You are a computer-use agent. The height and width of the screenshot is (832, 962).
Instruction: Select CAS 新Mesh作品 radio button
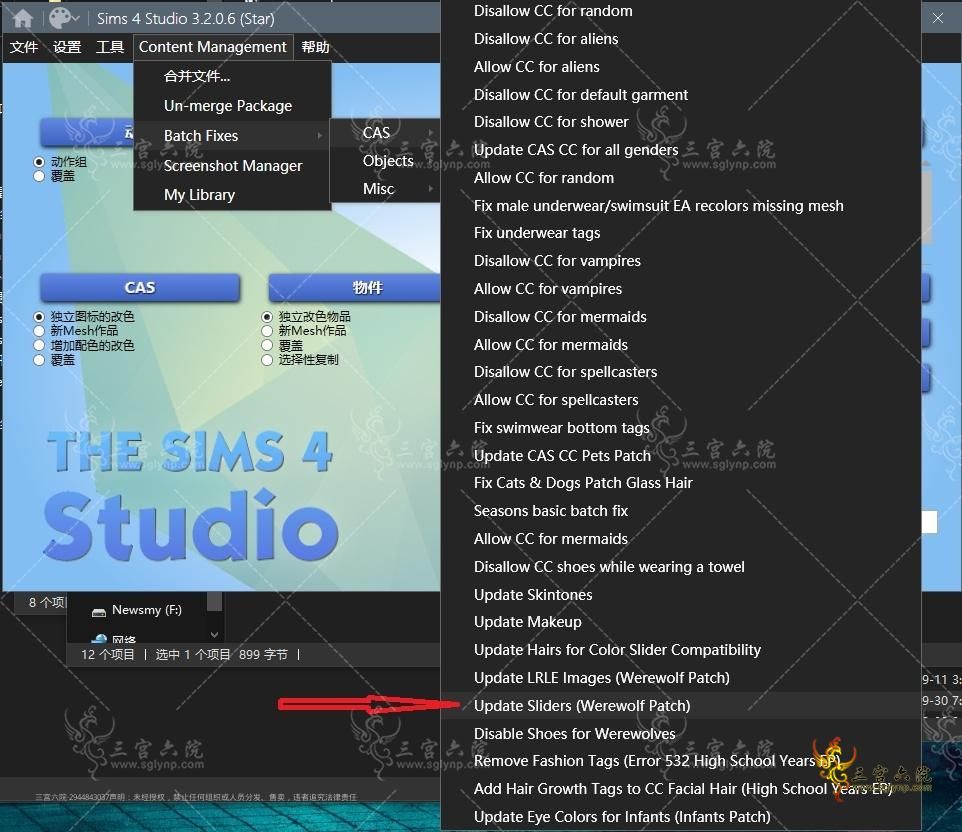(39, 331)
